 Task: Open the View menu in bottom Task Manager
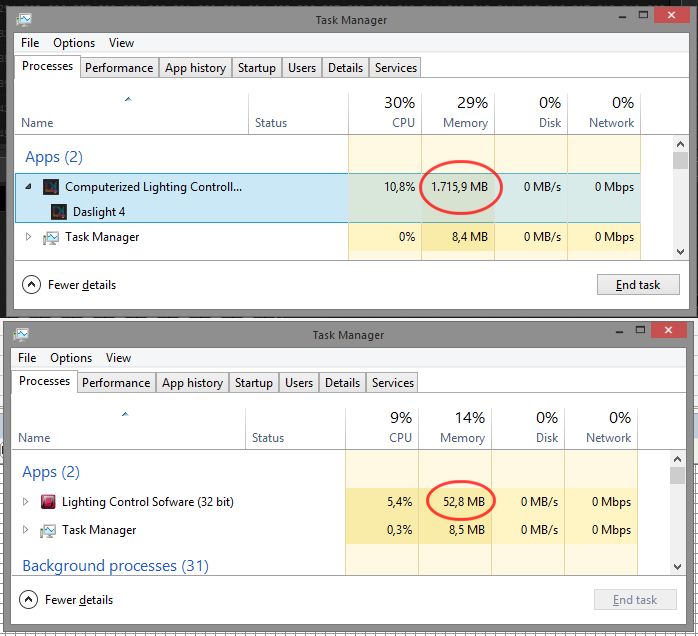(x=118, y=358)
